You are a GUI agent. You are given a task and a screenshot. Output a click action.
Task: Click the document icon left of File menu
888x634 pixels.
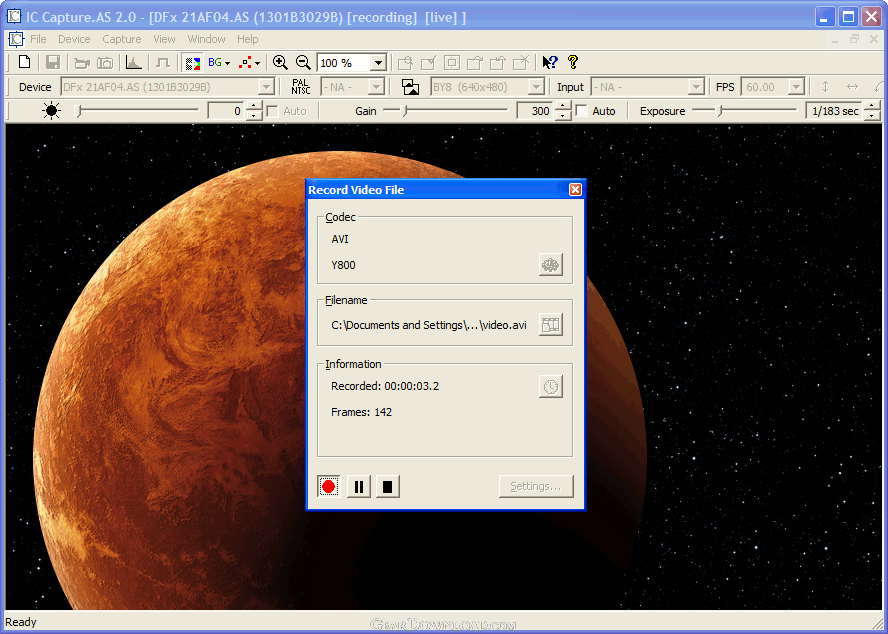[x=16, y=39]
